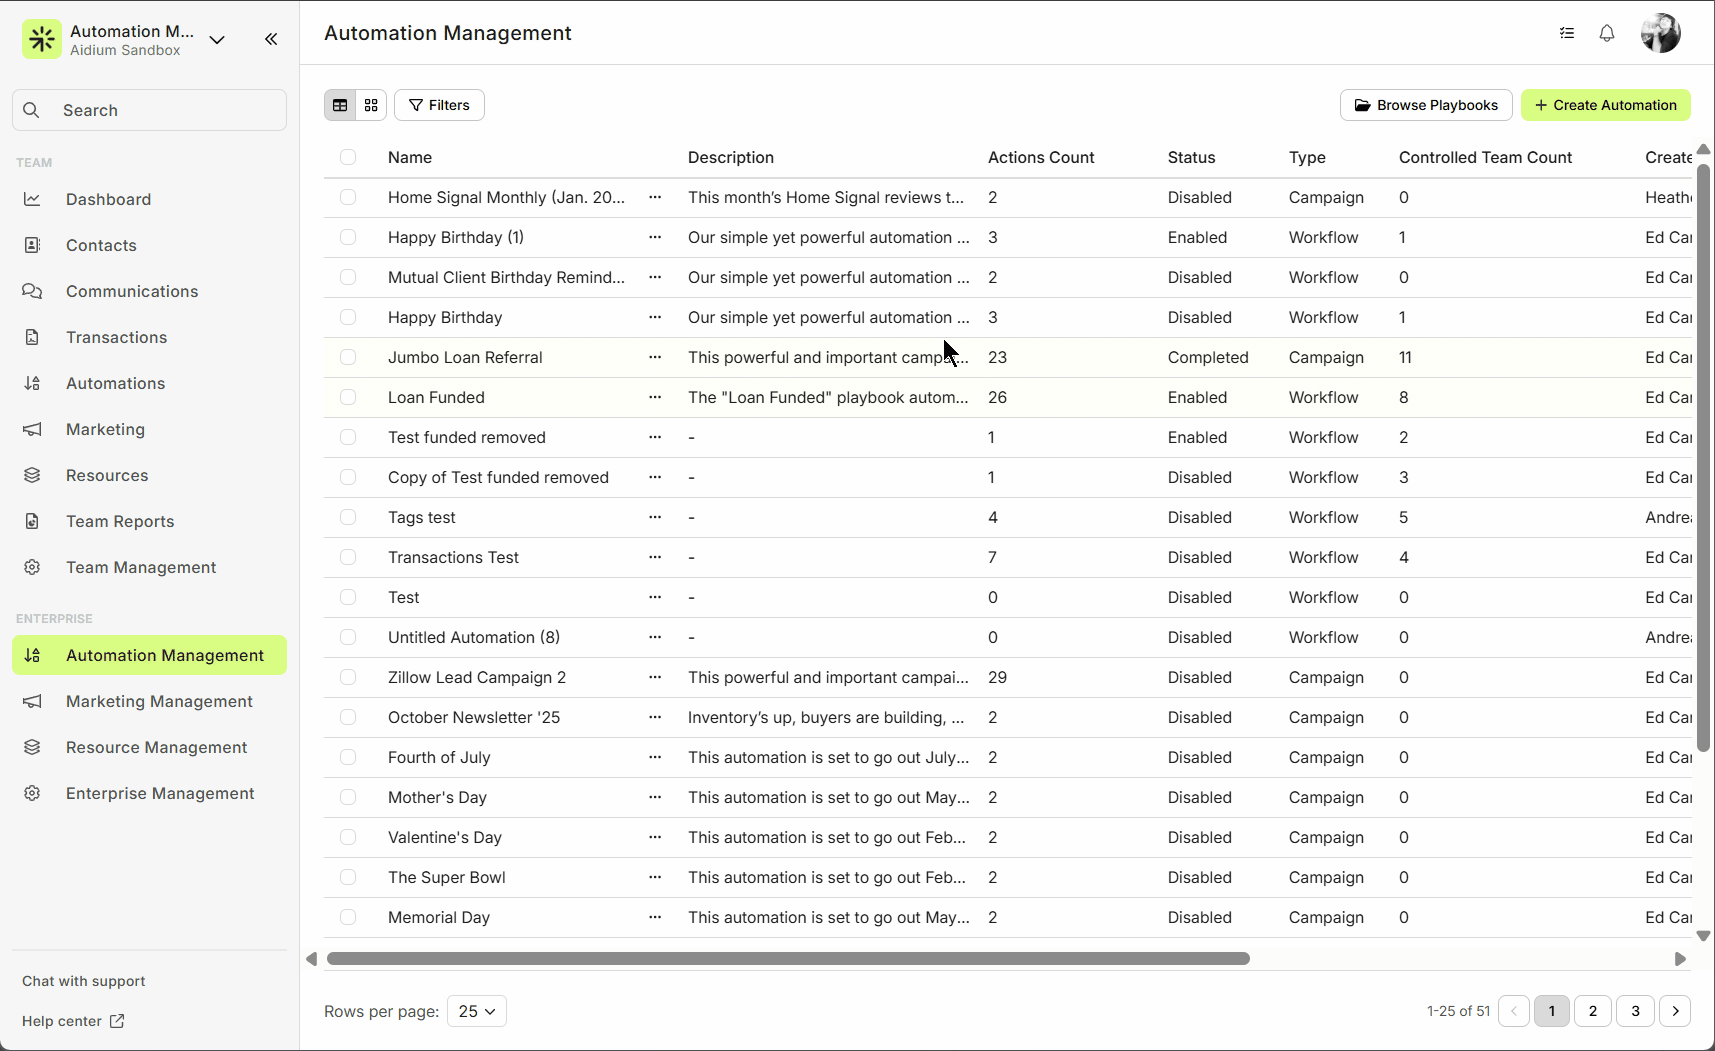Open the Filters dropdown

tap(439, 105)
